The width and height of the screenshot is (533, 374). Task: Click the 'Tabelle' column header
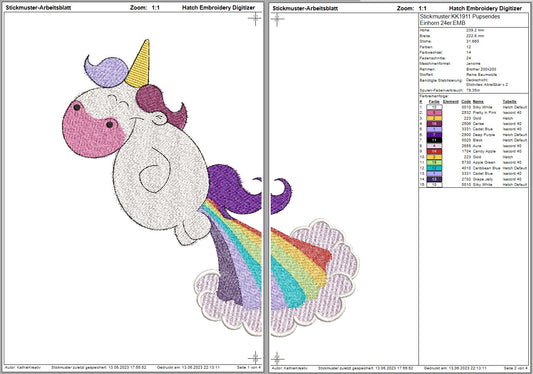[x=510, y=102]
